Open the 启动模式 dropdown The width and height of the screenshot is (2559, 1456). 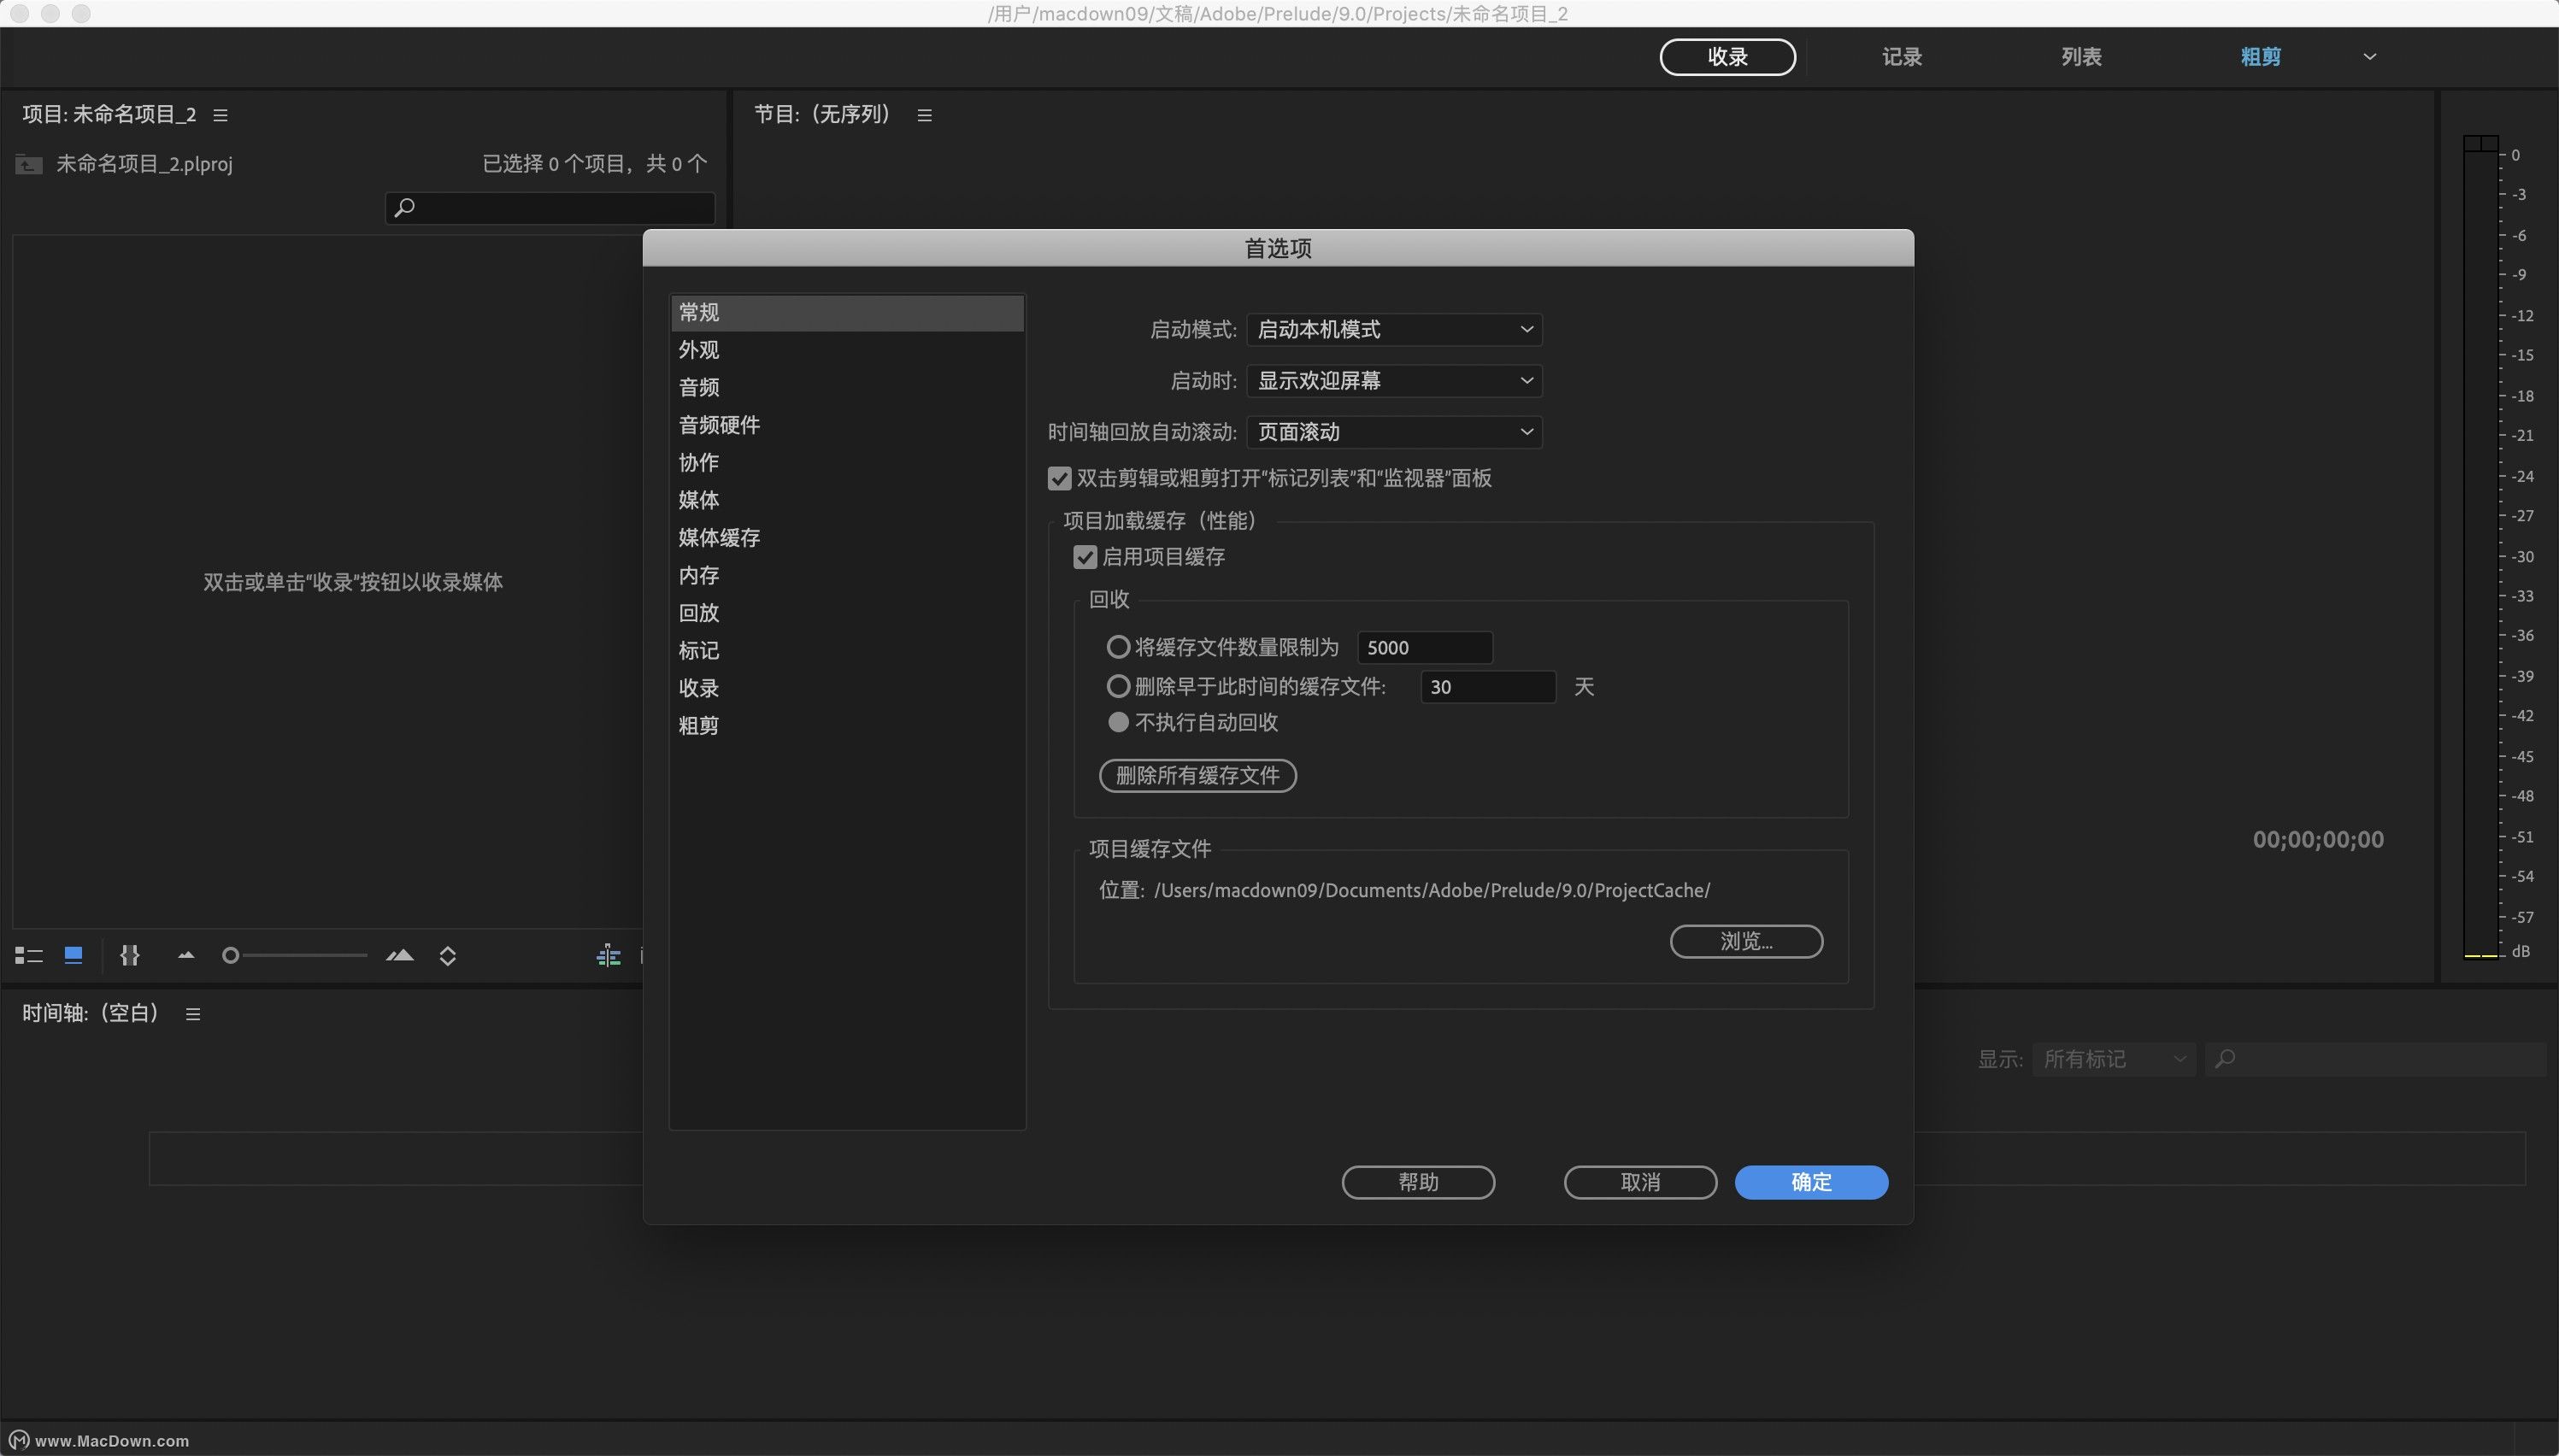pyautogui.click(x=1394, y=329)
